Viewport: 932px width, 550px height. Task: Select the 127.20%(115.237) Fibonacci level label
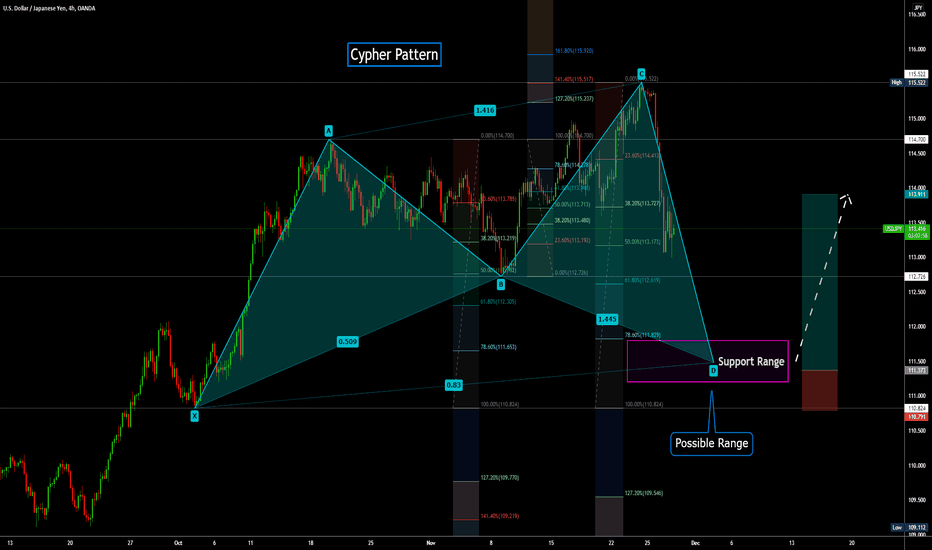(x=574, y=99)
